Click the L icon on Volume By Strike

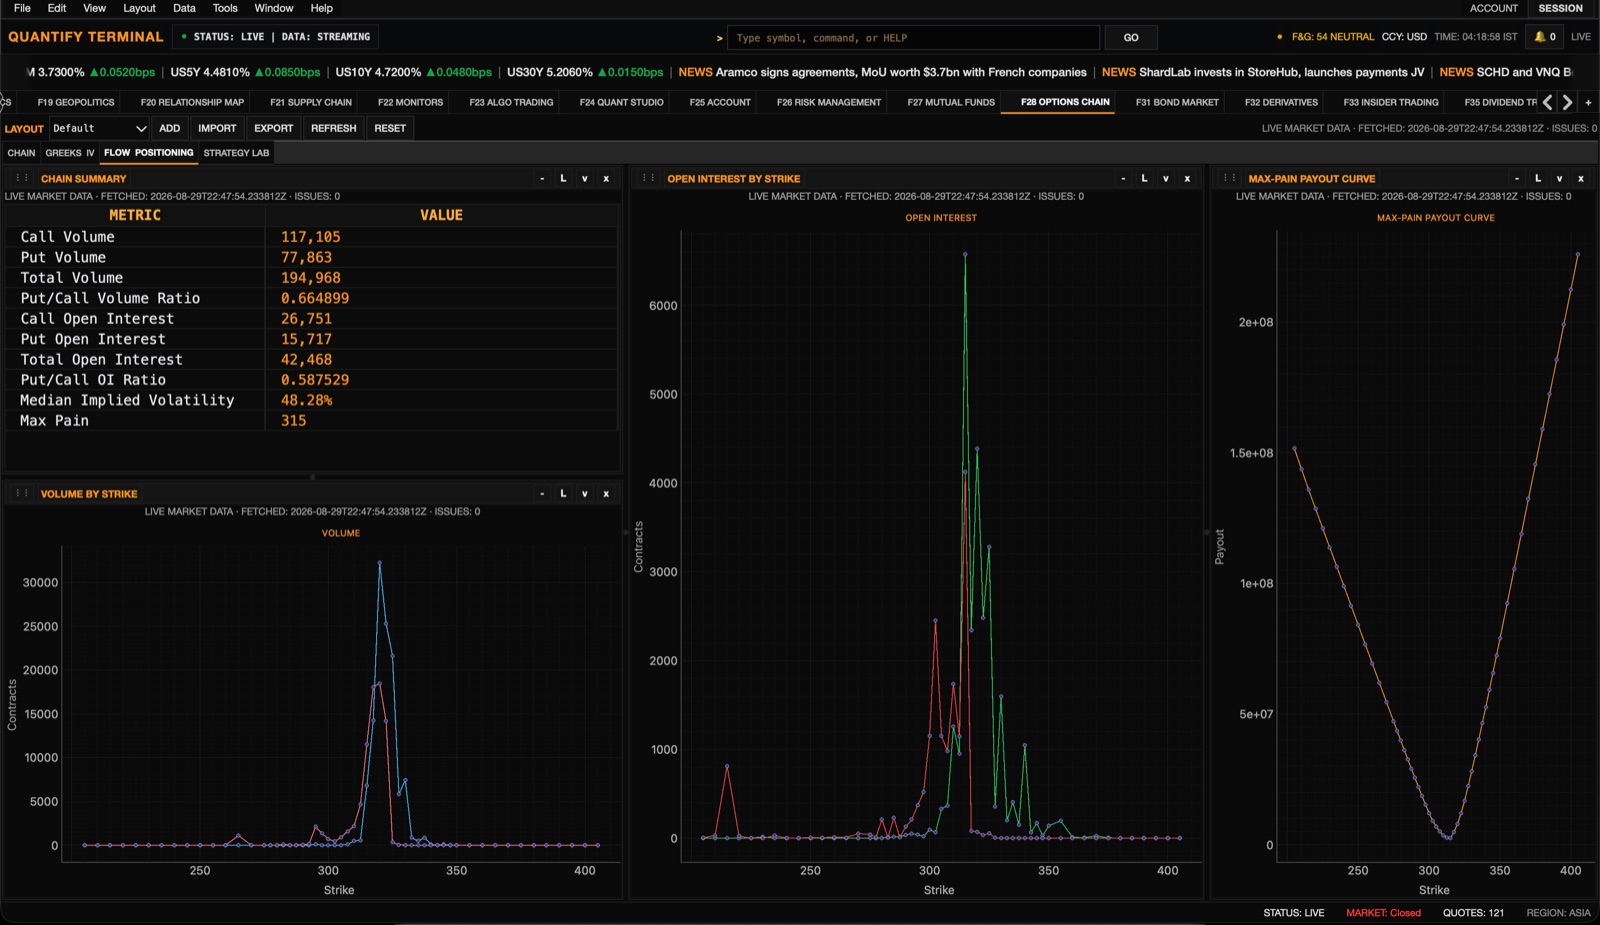563,493
